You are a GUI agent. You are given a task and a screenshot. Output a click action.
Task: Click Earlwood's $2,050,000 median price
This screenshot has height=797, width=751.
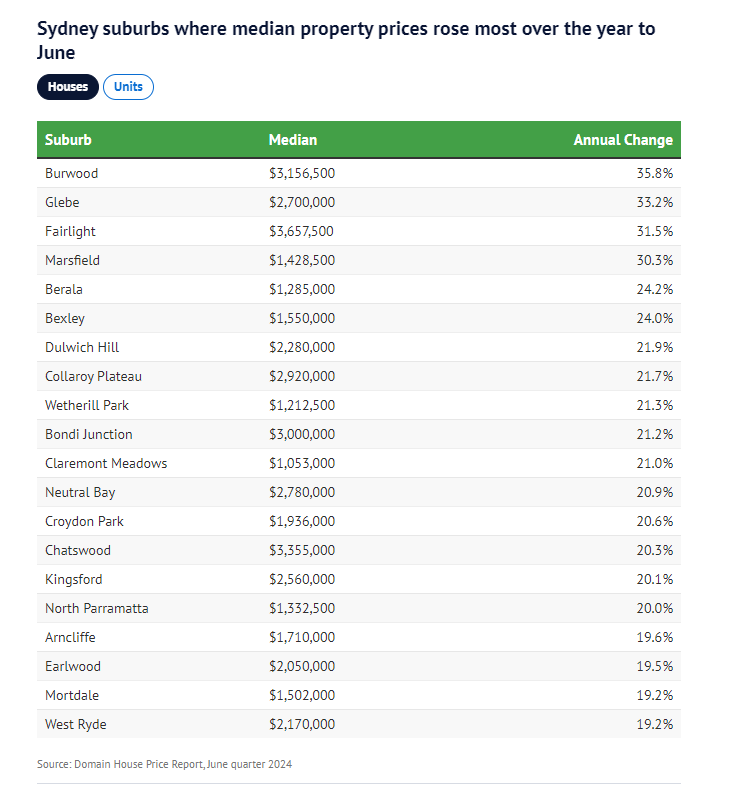[302, 666]
